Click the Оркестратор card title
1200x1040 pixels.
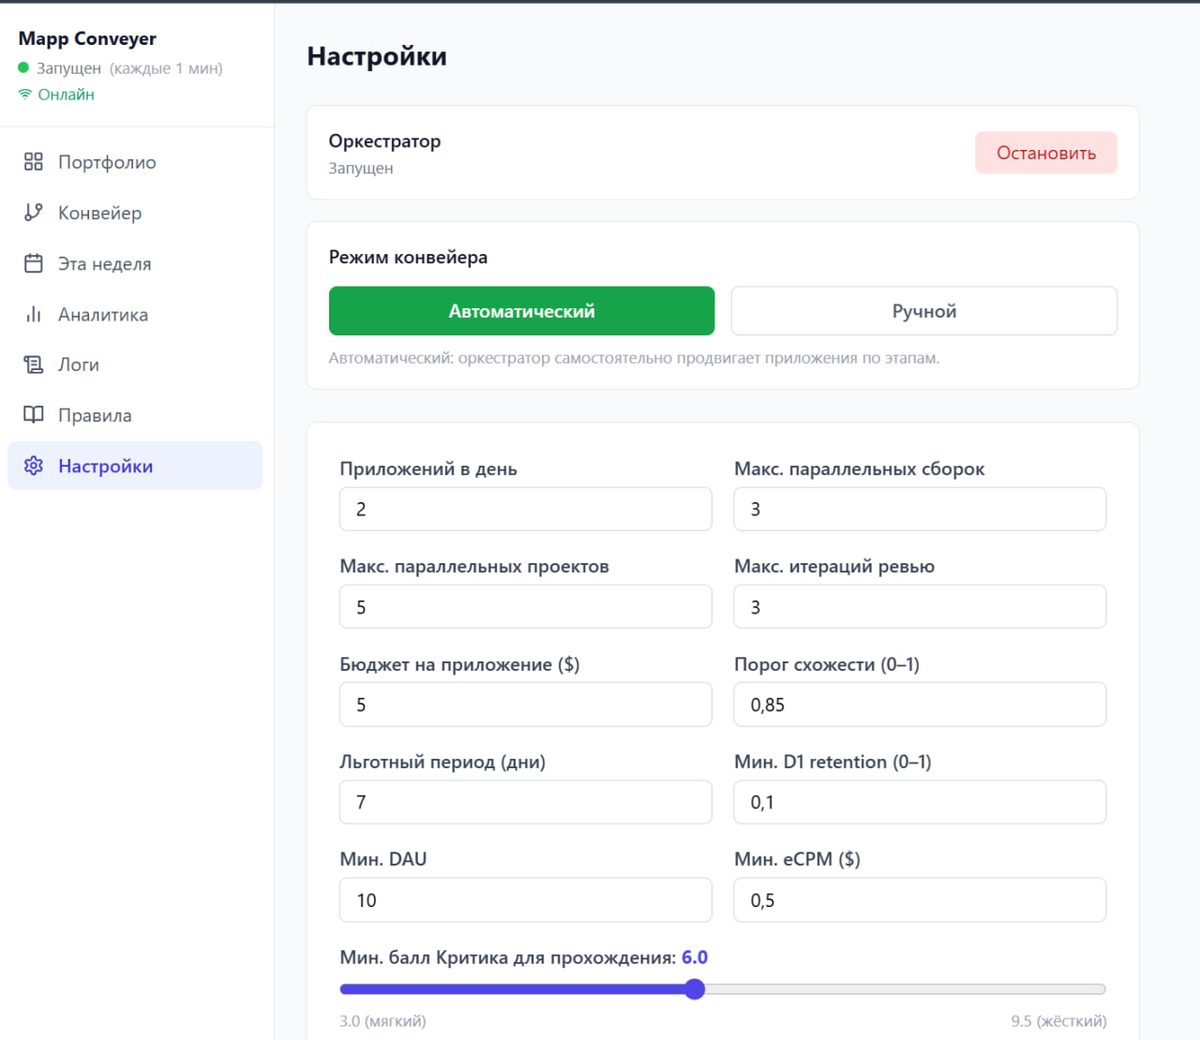385,141
